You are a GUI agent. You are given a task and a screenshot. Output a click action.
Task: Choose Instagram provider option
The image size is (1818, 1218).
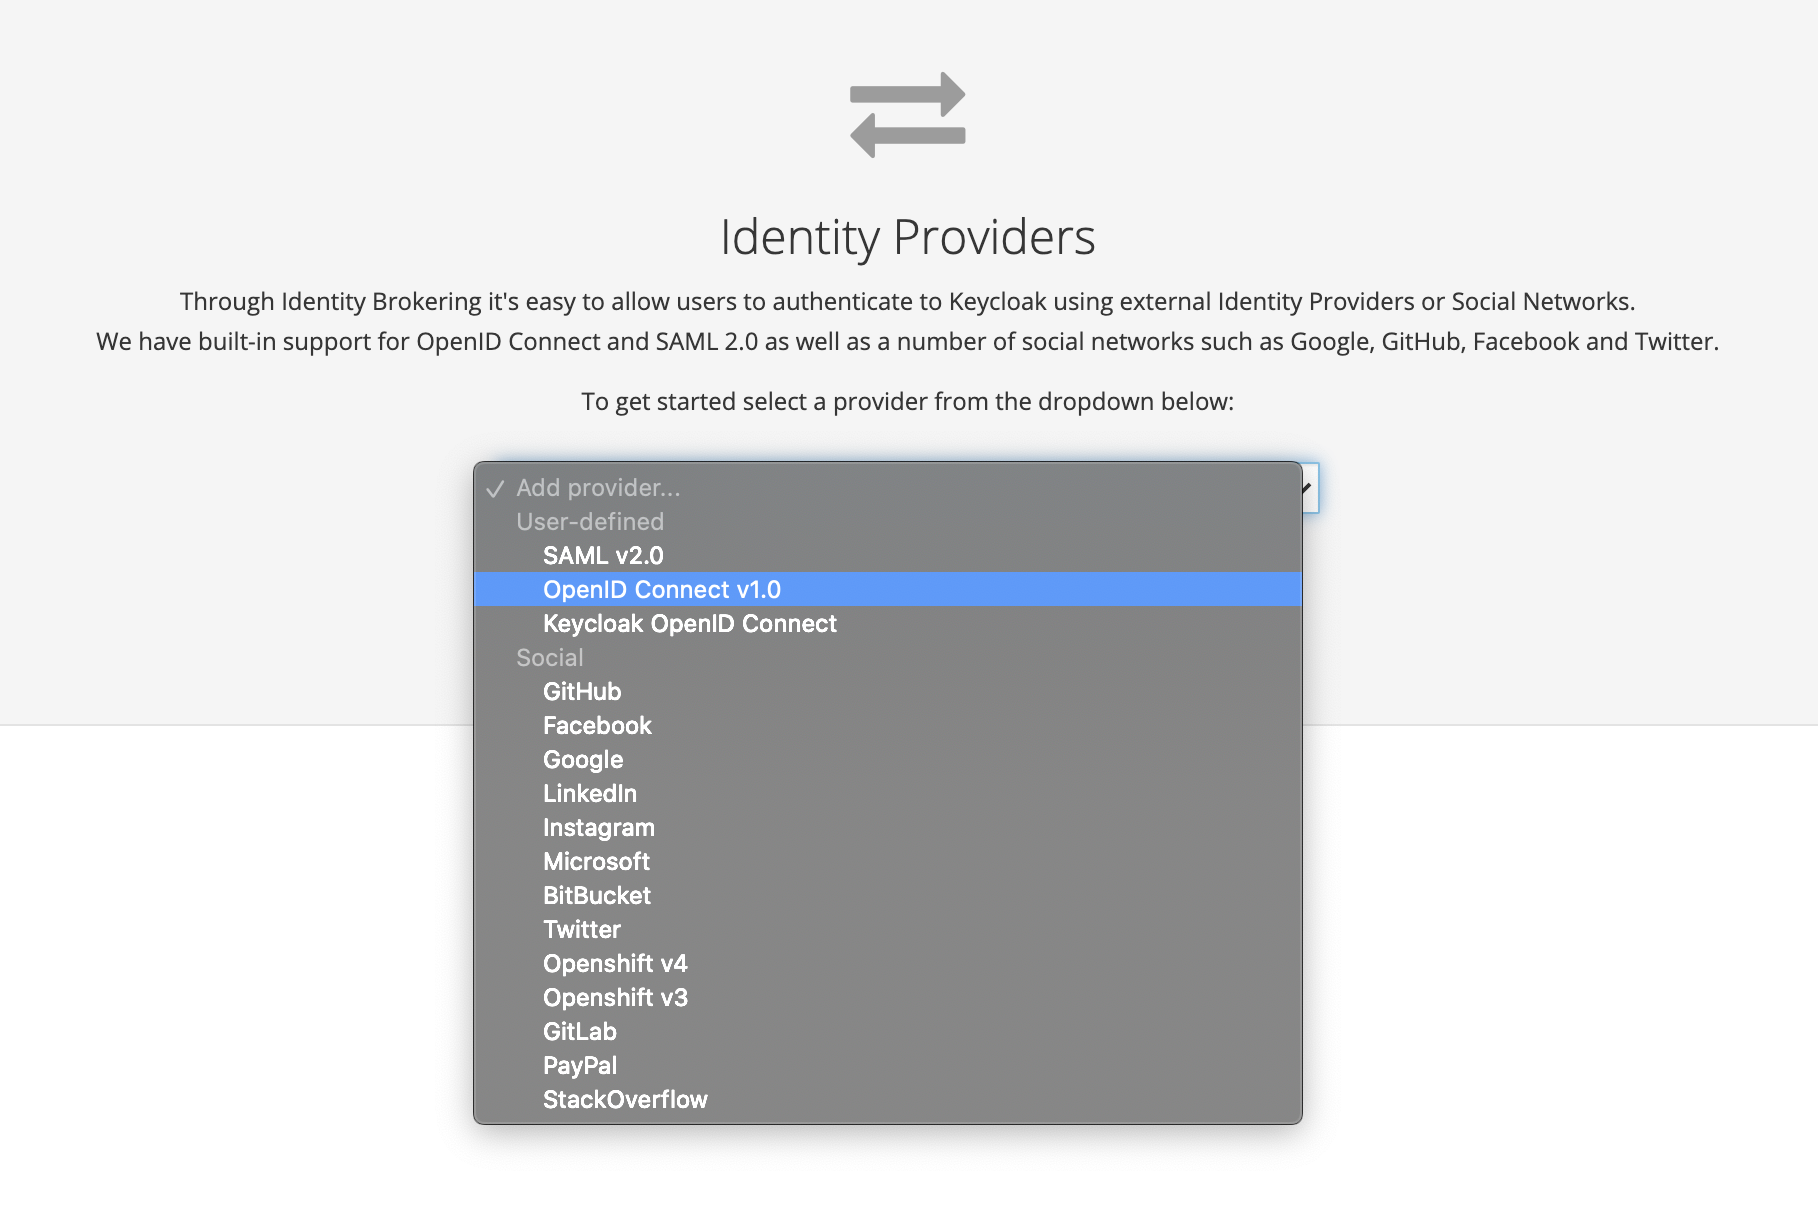coord(598,828)
